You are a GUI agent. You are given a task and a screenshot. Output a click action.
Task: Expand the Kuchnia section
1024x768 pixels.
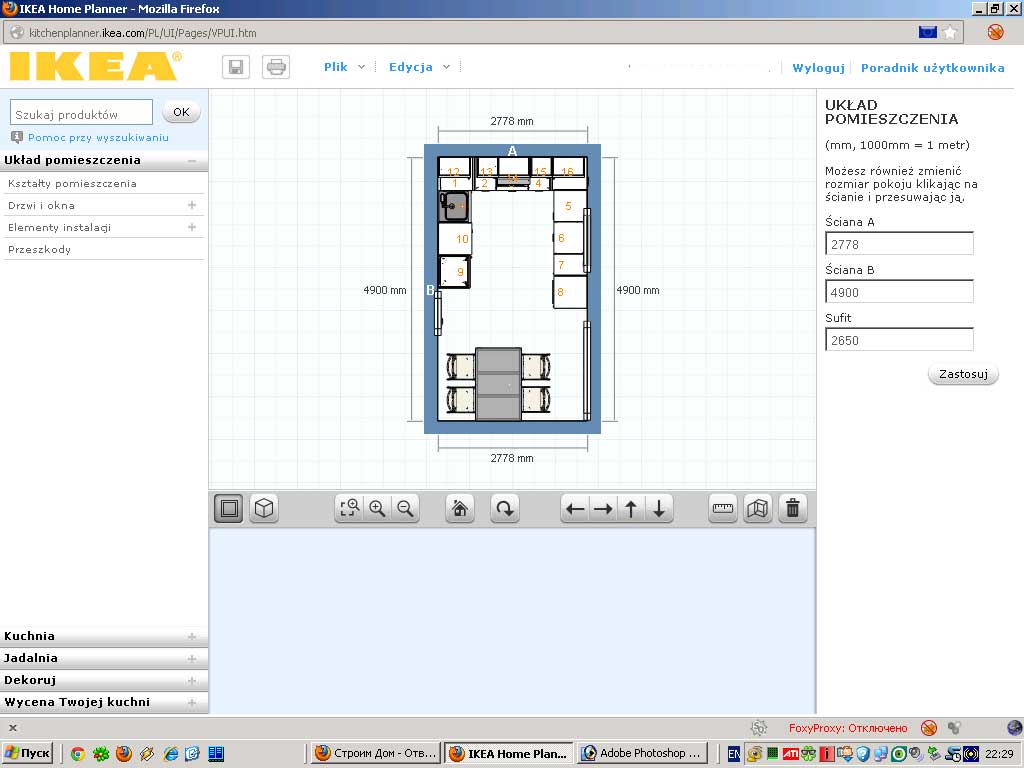[x=192, y=636]
